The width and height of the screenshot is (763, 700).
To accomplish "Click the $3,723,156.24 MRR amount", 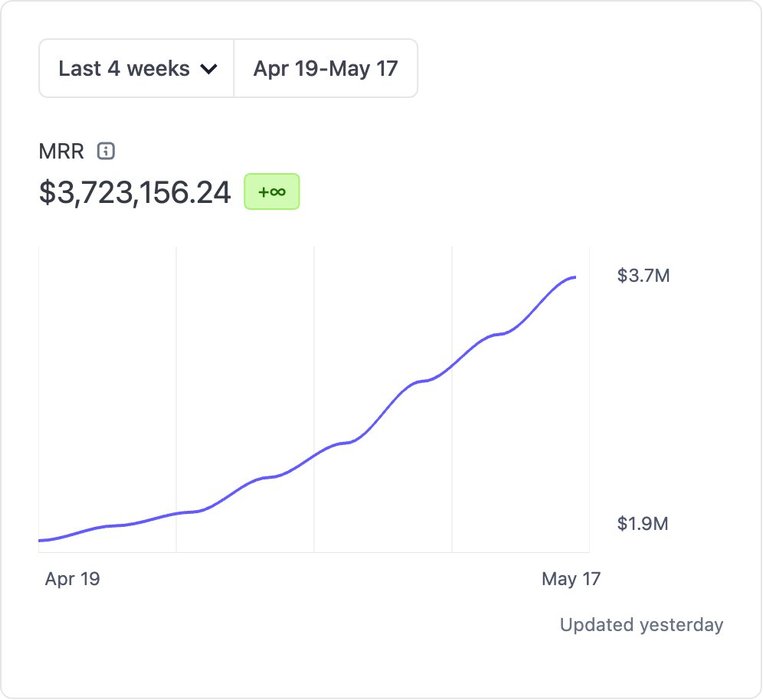I will coord(135,192).
